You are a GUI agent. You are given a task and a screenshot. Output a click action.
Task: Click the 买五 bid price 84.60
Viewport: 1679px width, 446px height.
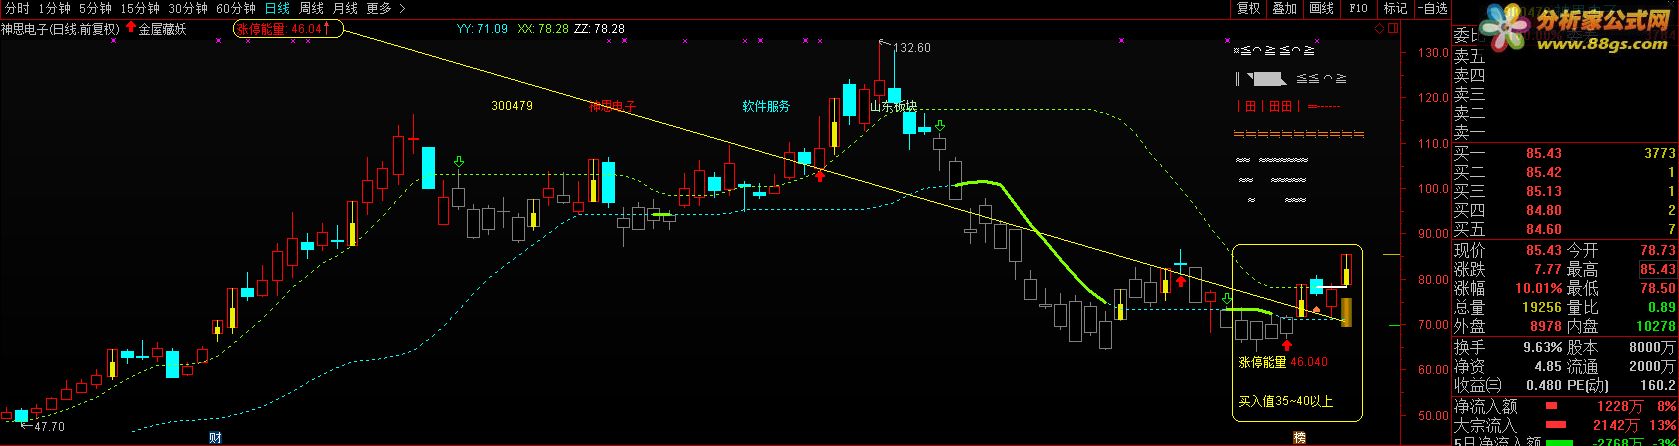[x=1543, y=229]
